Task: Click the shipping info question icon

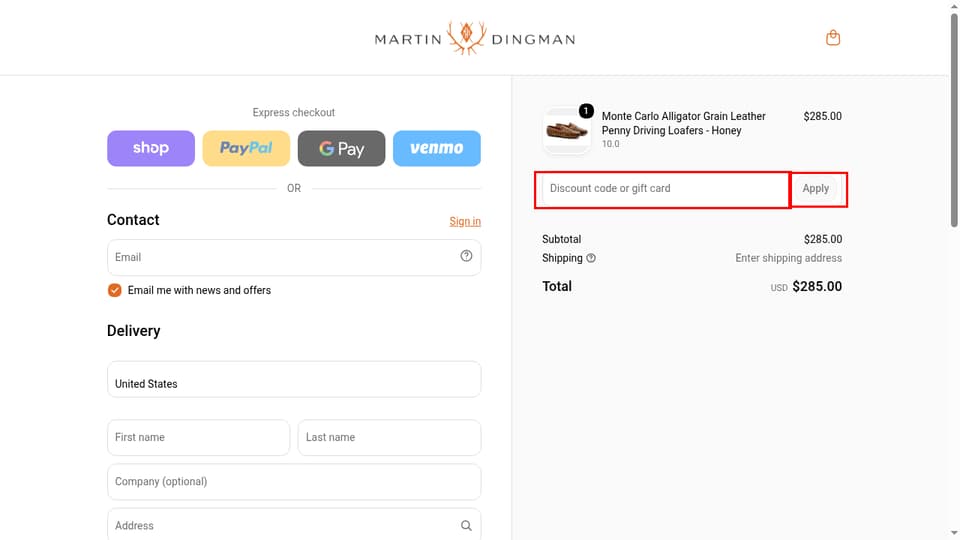Action: pos(591,258)
